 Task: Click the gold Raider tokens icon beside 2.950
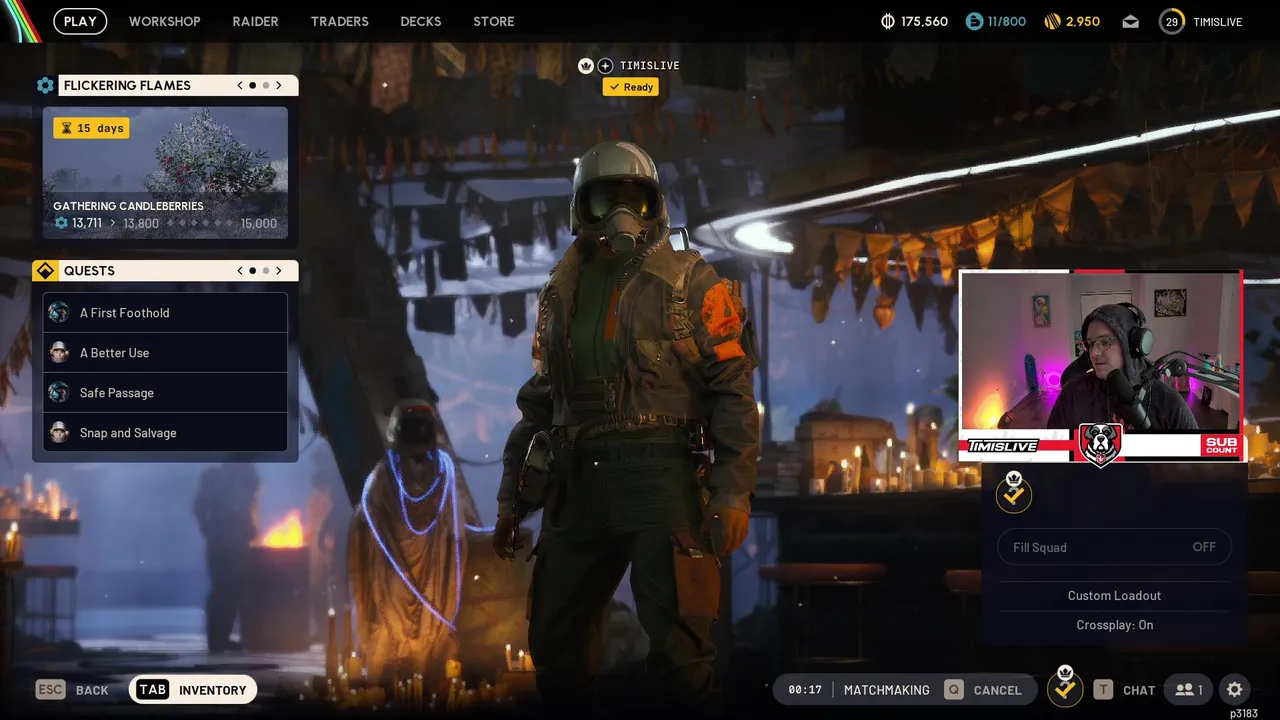click(x=1052, y=21)
